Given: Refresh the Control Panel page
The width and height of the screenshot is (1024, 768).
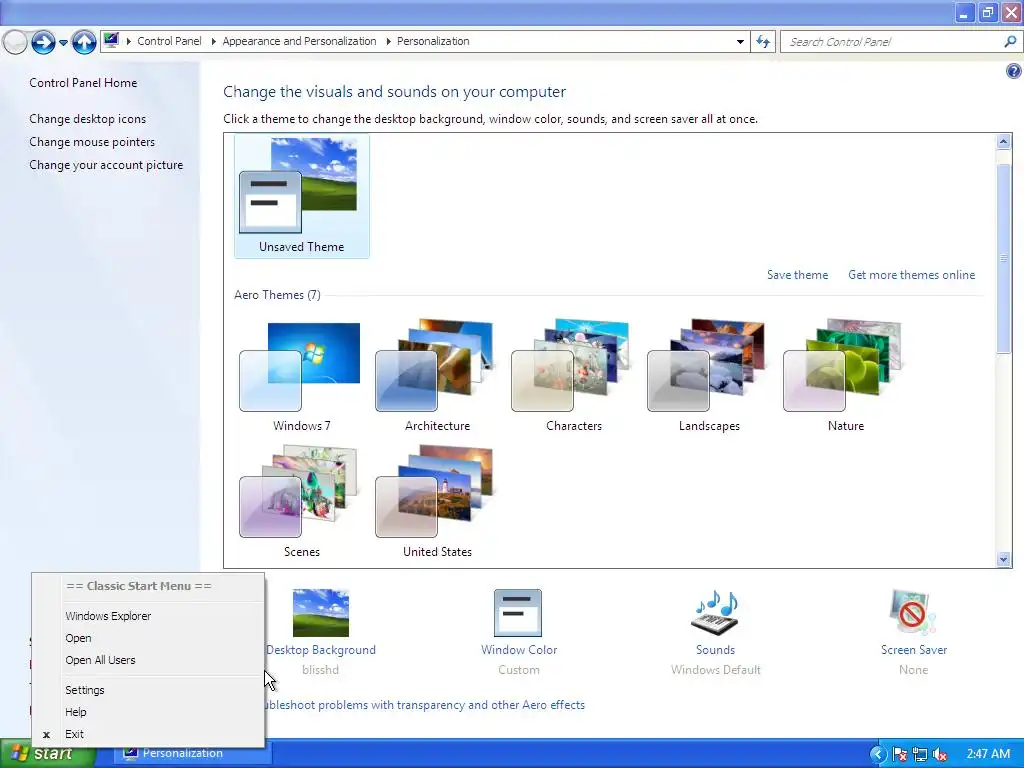Looking at the screenshot, I should [x=763, y=41].
